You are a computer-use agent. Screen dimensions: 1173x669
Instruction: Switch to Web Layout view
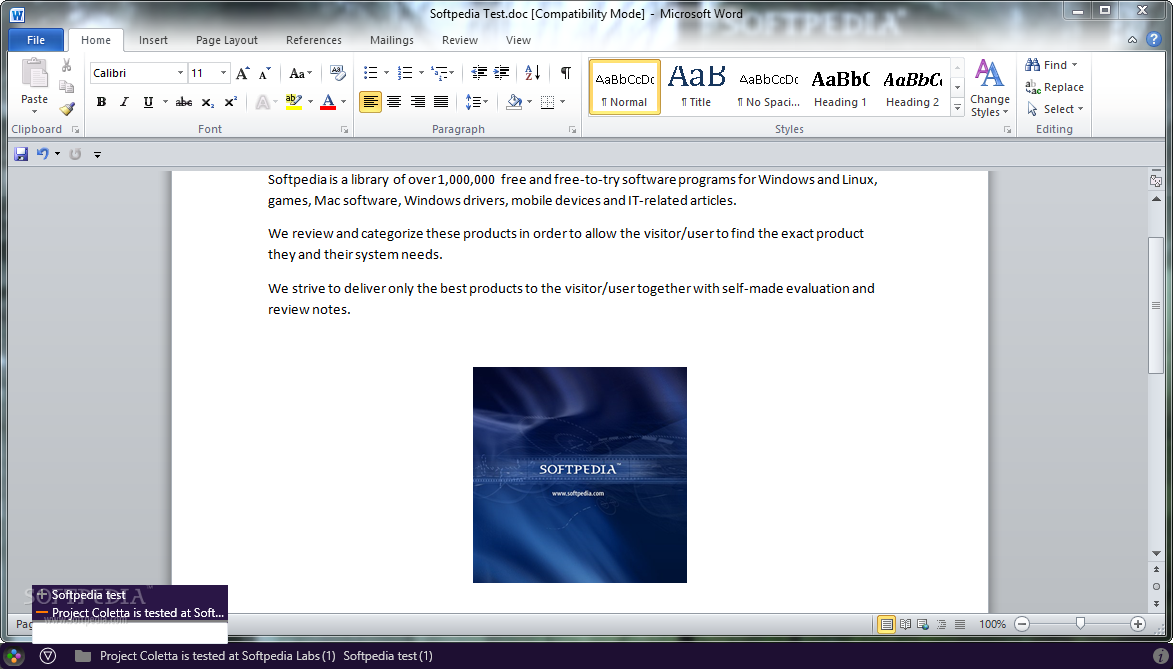(x=923, y=624)
